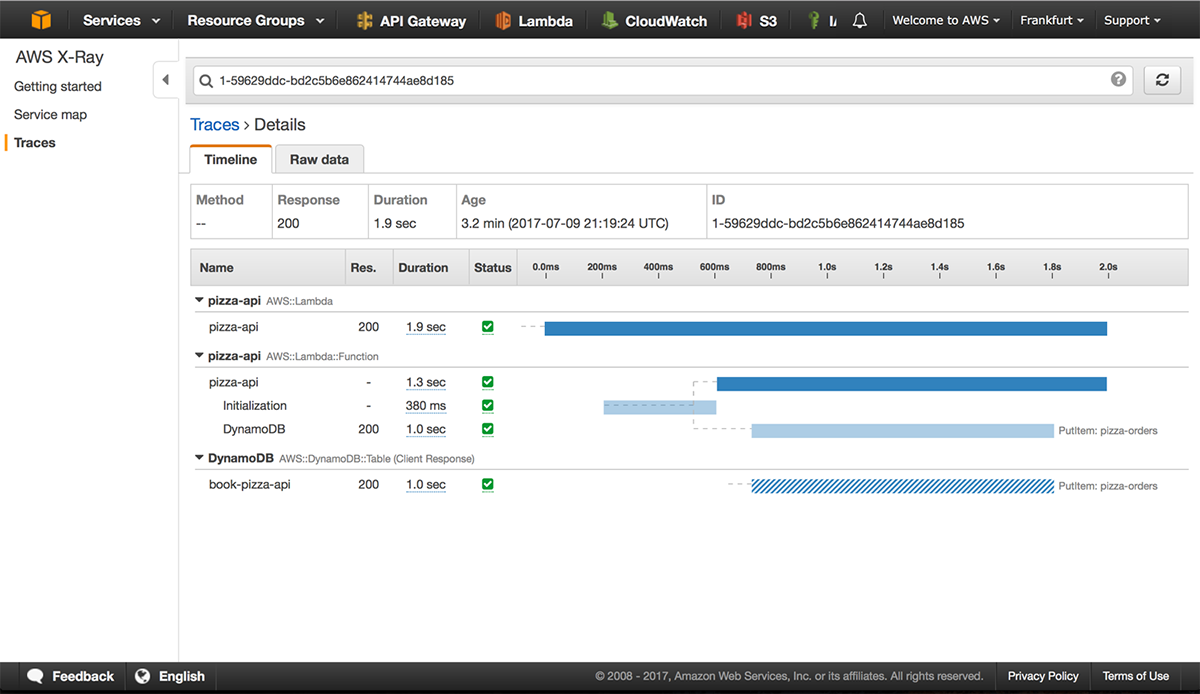Click the hatched book-pizza-api timeline bar
Screen dimensions: 1200x694
[x=902, y=486]
